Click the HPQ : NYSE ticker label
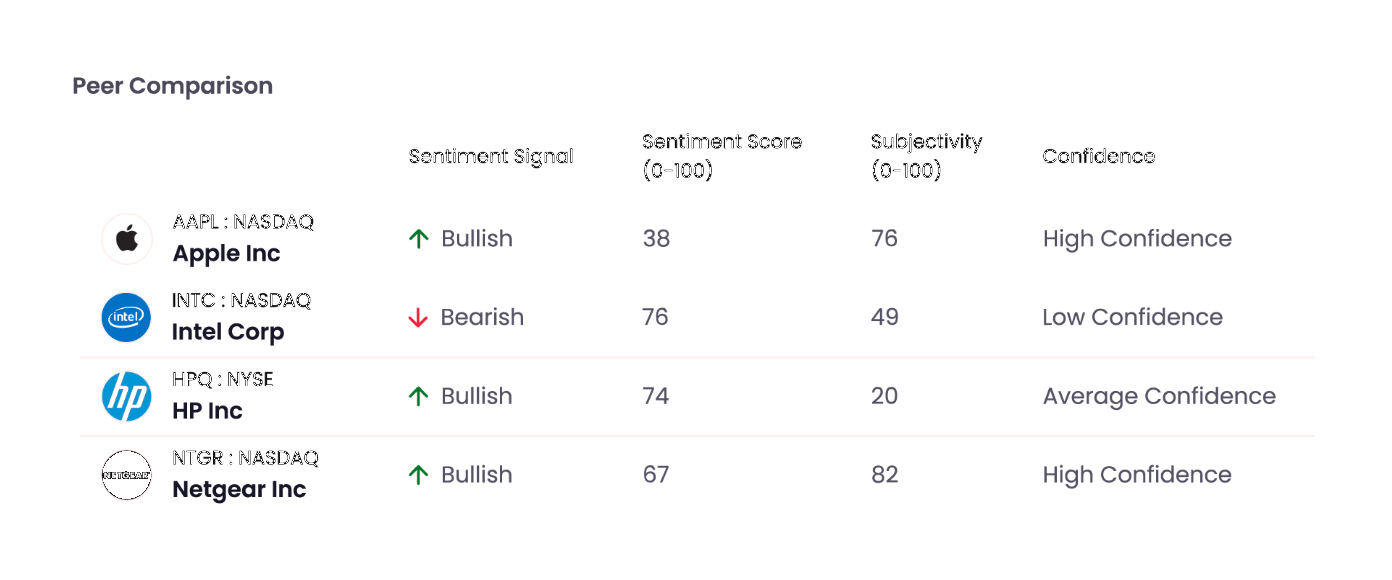Viewport: 1392px width, 580px height. click(x=223, y=380)
